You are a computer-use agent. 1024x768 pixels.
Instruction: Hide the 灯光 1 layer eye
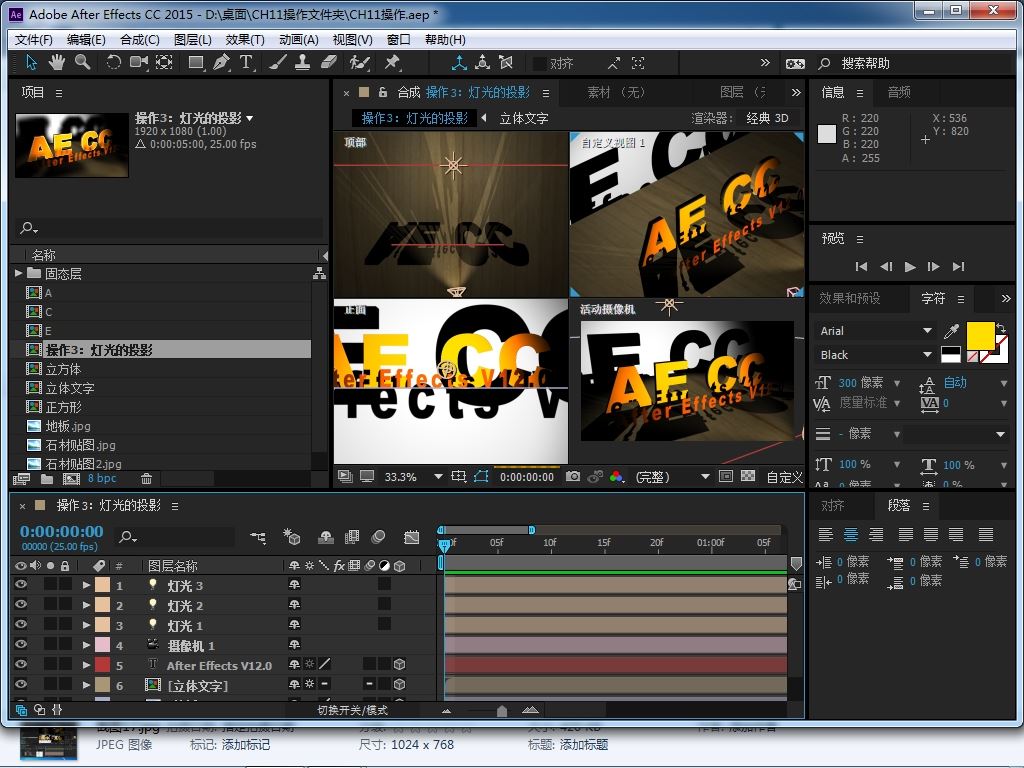(21, 624)
